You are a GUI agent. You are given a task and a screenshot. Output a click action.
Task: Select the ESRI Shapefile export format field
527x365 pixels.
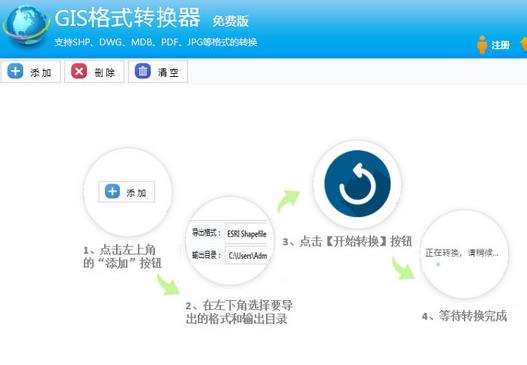pyautogui.click(x=247, y=234)
